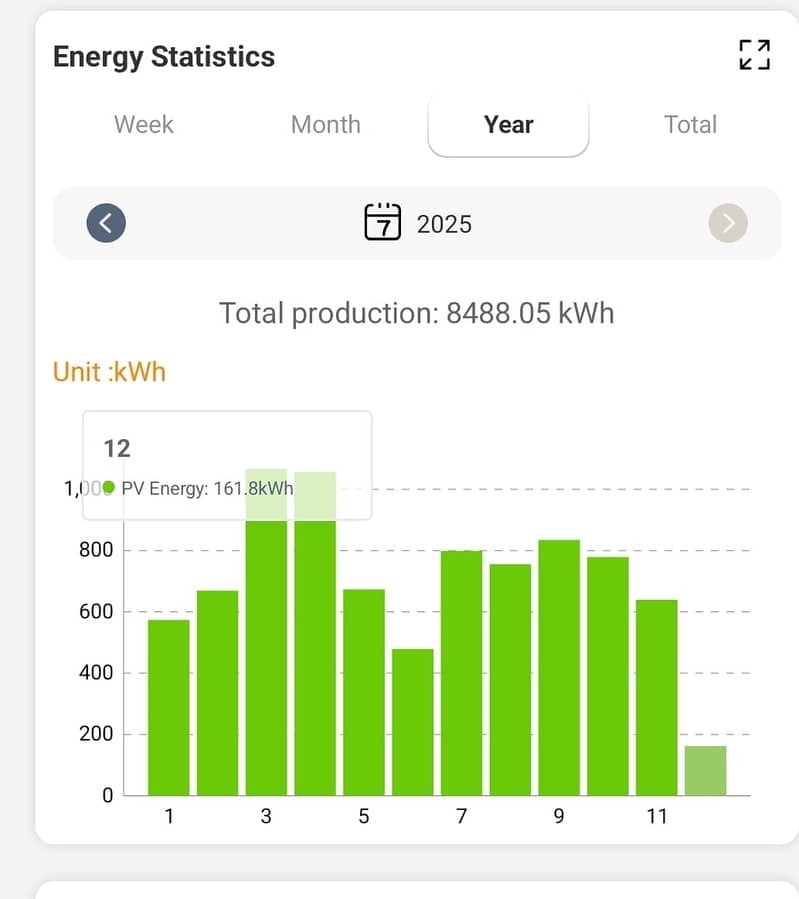Click the short month 12 bar
The height and width of the screenshot is (899, 799).
pos(706,770)
